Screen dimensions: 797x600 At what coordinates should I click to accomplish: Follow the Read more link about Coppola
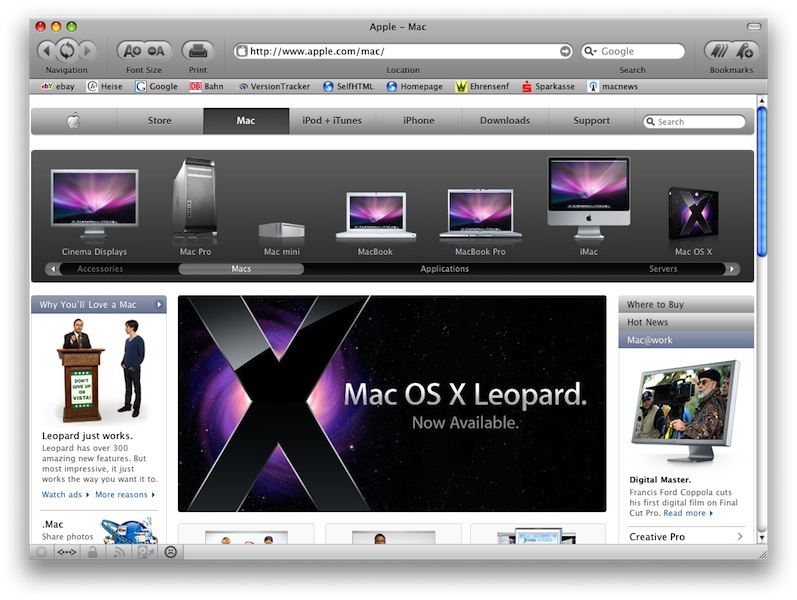tap(688, 513)
